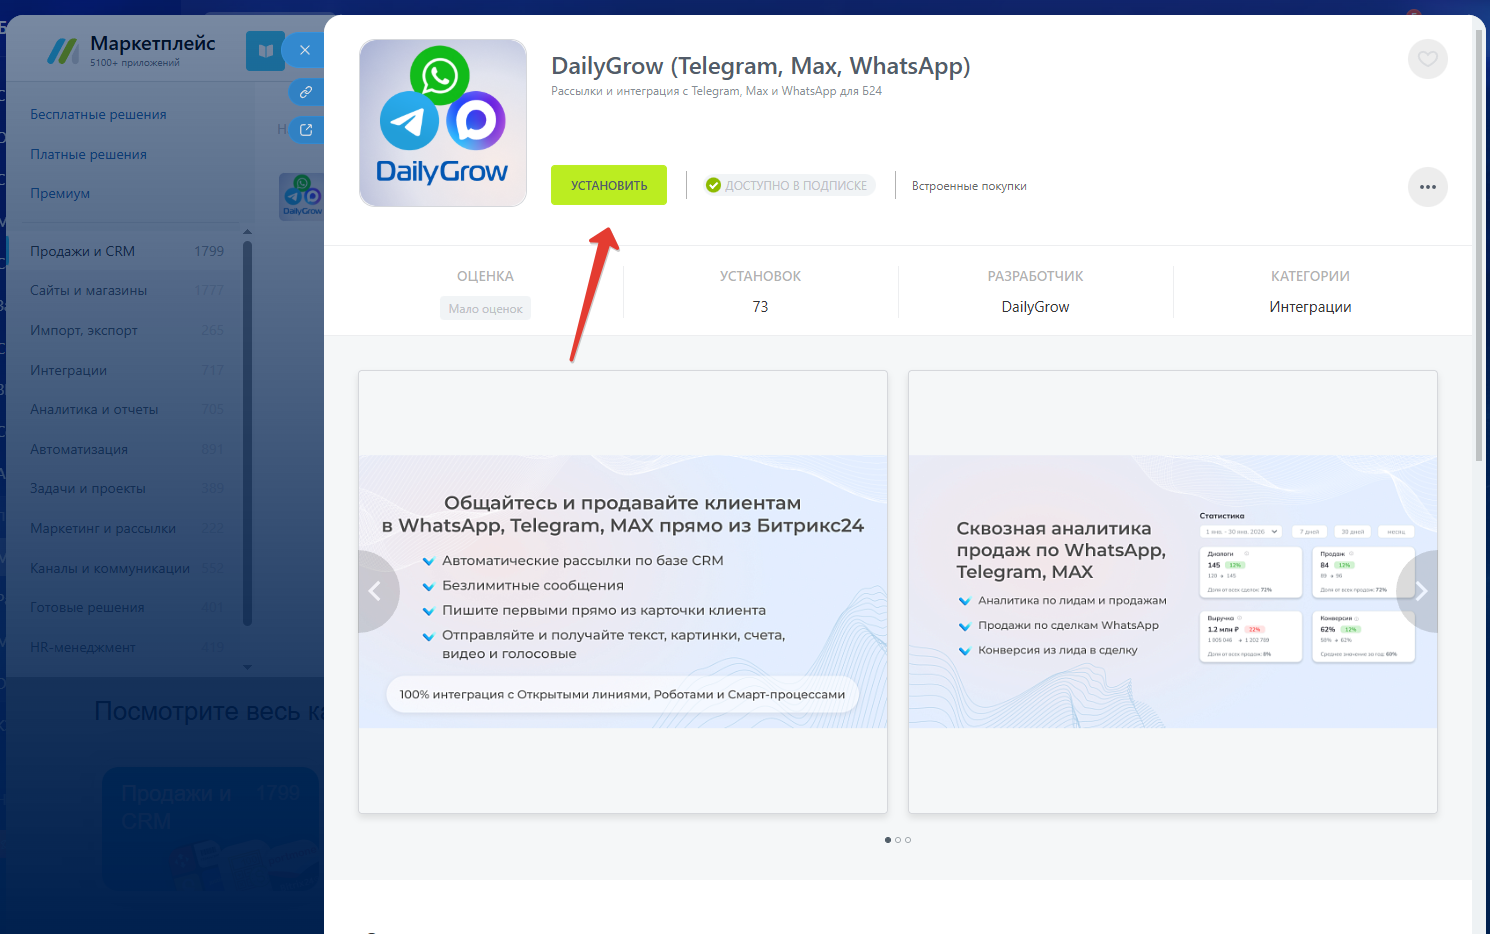Viewport: 1490px width, 934px height.
Task: Select Продажи и CRM in sidebar
Action: coord(82,251)
